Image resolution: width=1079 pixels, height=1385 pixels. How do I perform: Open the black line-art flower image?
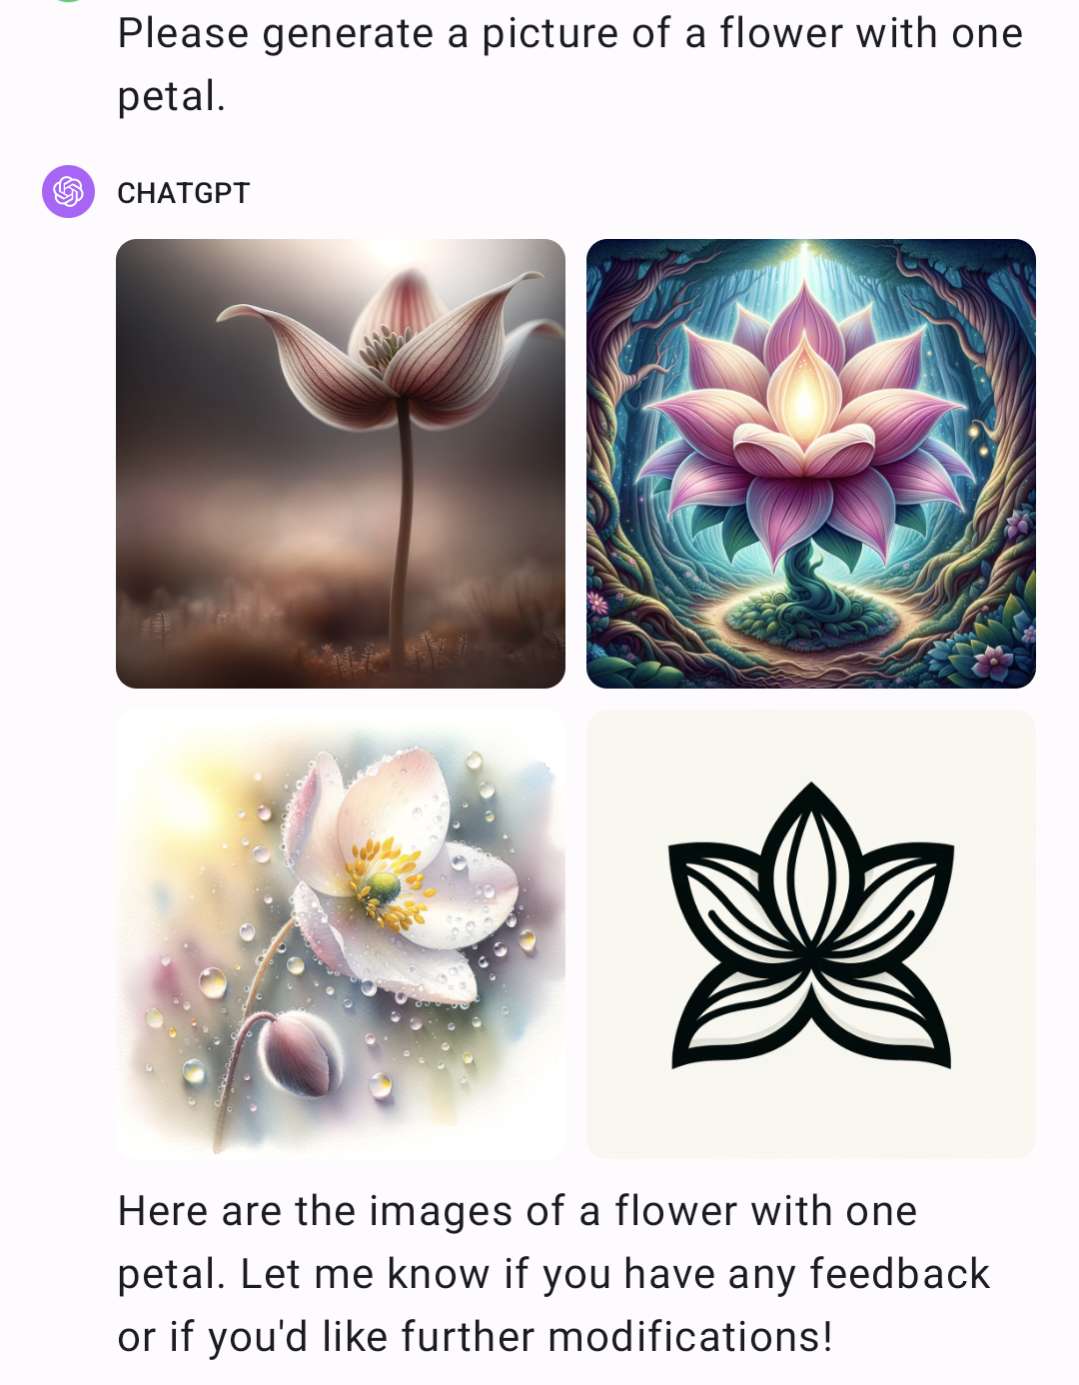(811, 934)
